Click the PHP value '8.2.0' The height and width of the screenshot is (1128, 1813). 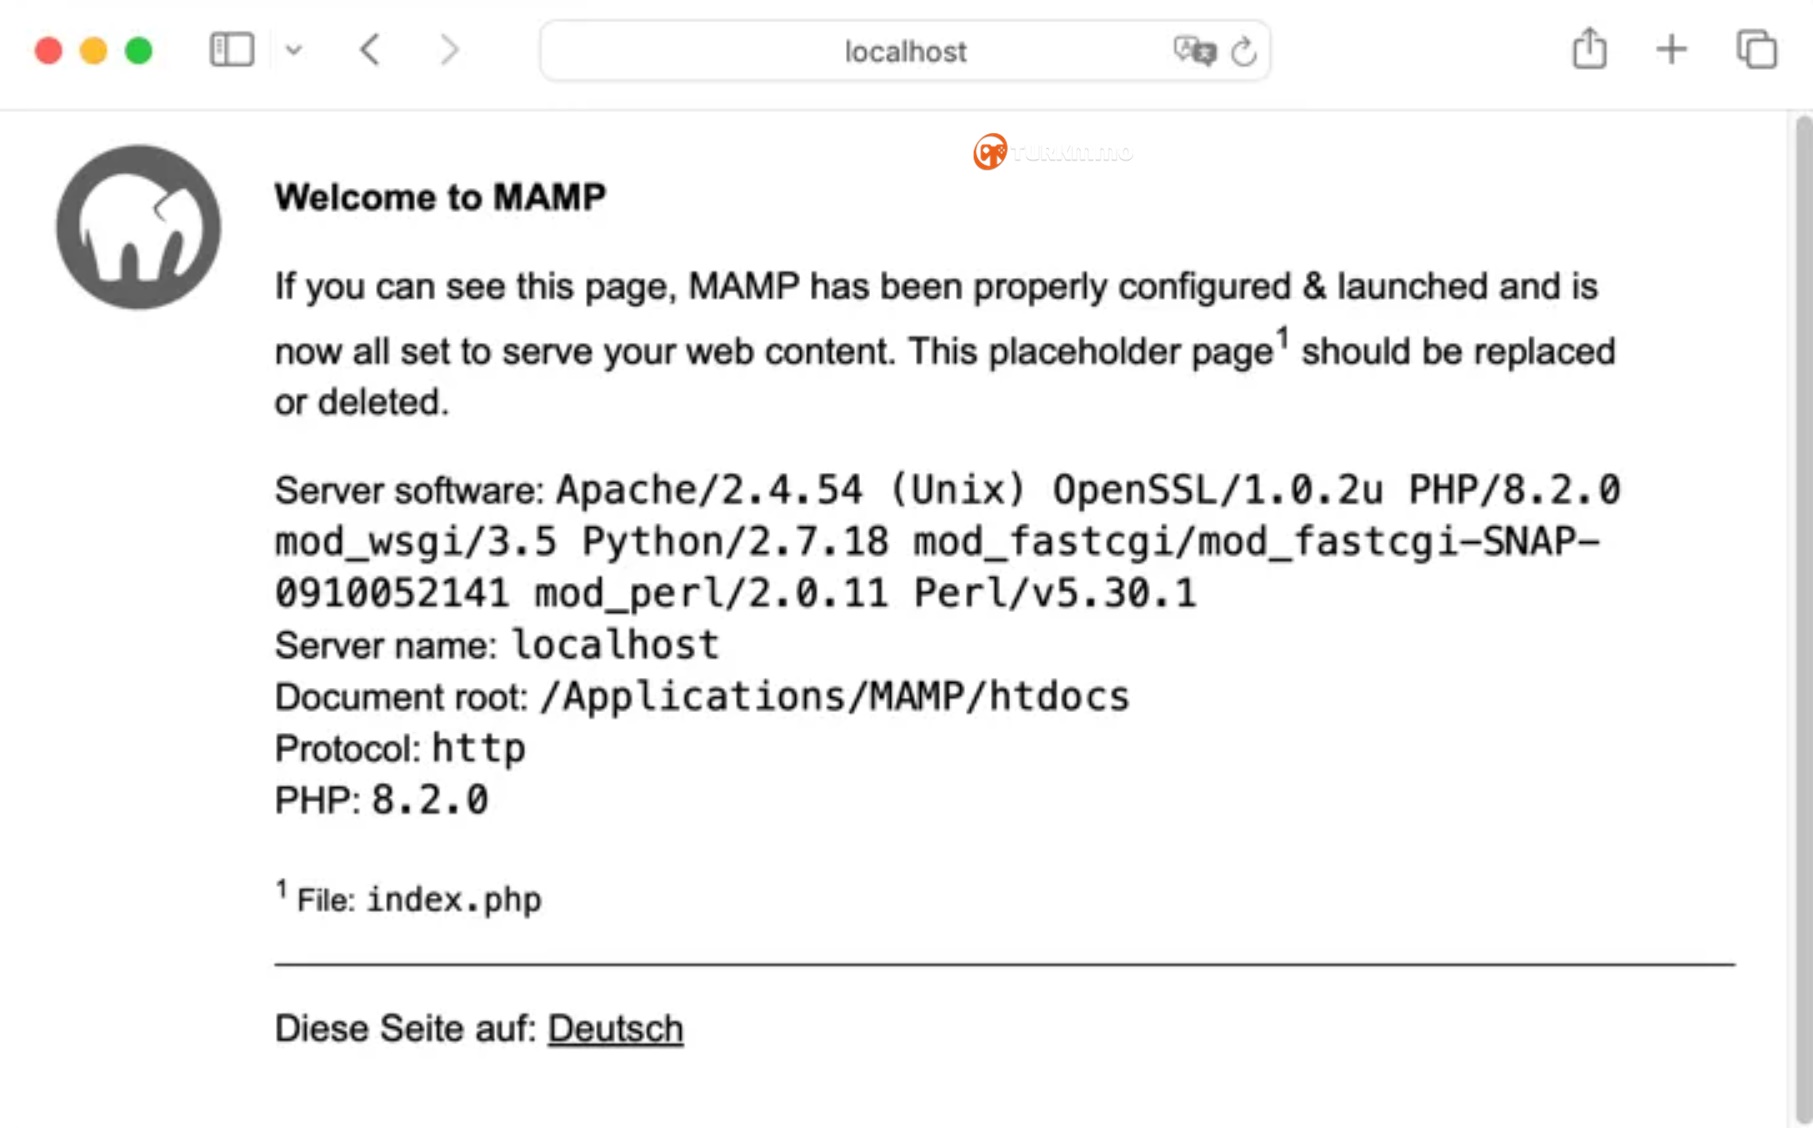coord(430,800)
